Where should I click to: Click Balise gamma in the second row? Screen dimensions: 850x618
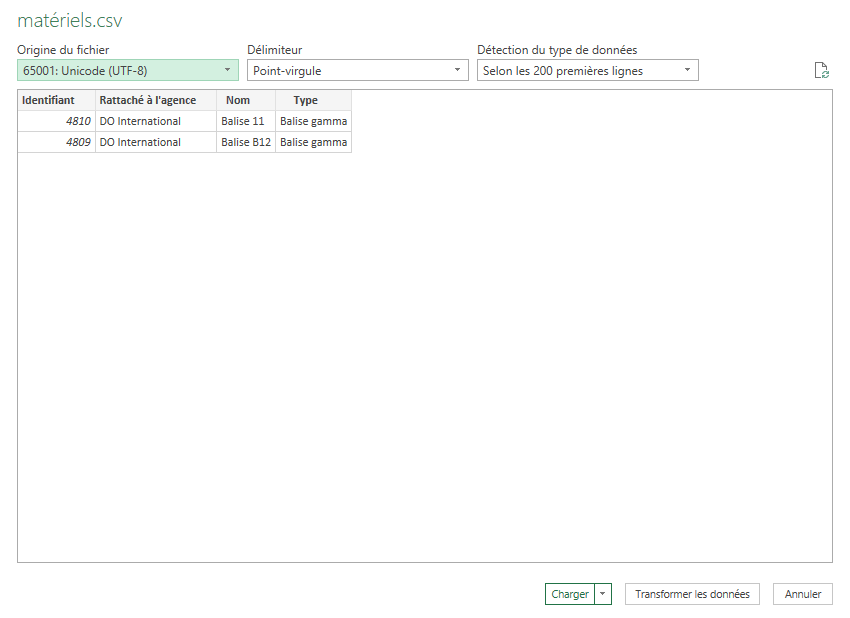[313, 142]
